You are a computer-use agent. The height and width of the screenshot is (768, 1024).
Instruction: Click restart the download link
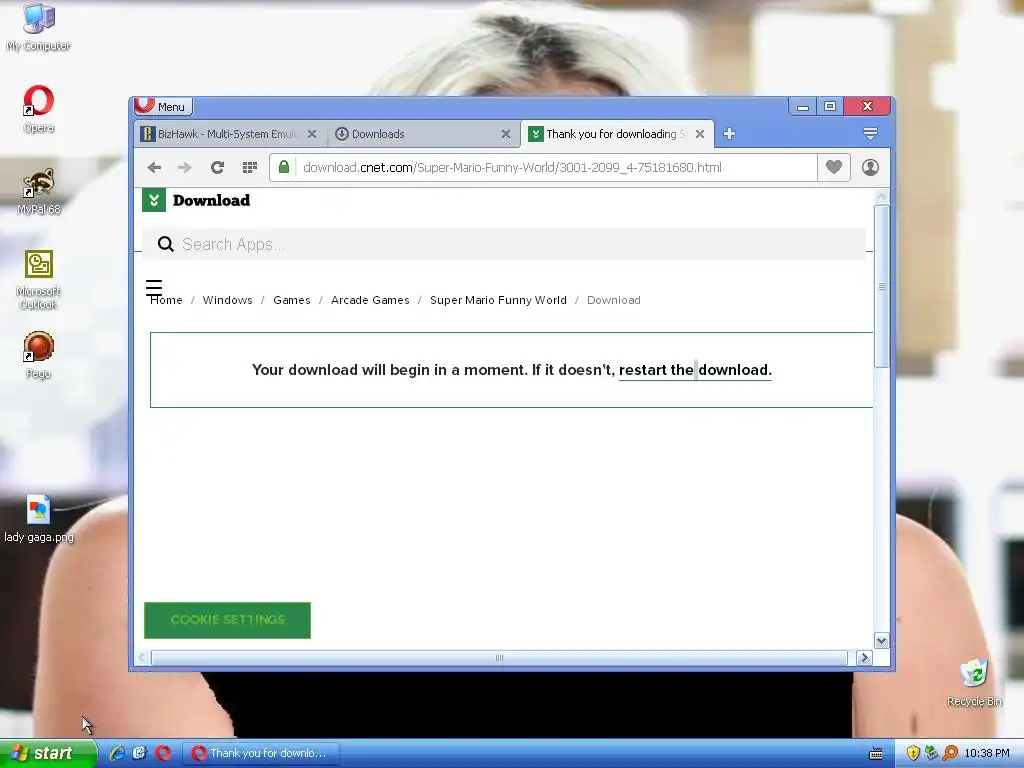[x=696, y=370]
